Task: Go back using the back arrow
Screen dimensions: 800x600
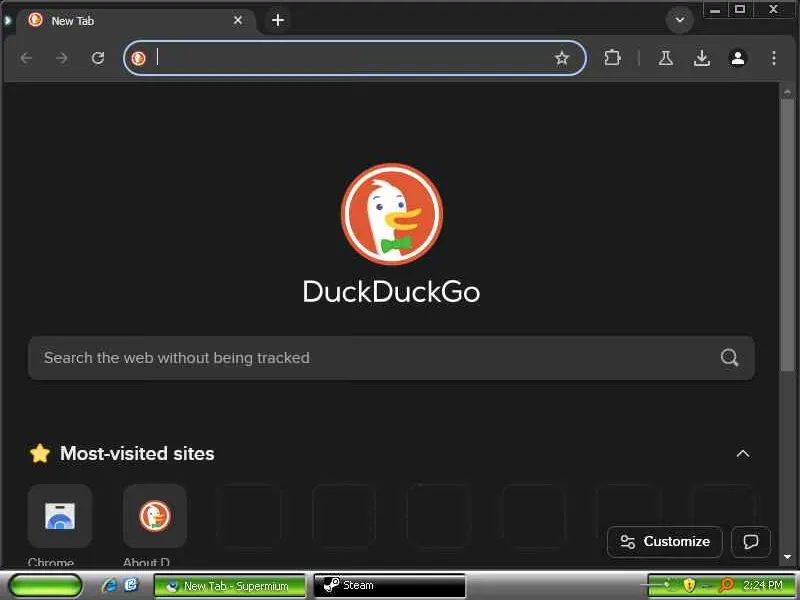Action: (x=27, y=58)
